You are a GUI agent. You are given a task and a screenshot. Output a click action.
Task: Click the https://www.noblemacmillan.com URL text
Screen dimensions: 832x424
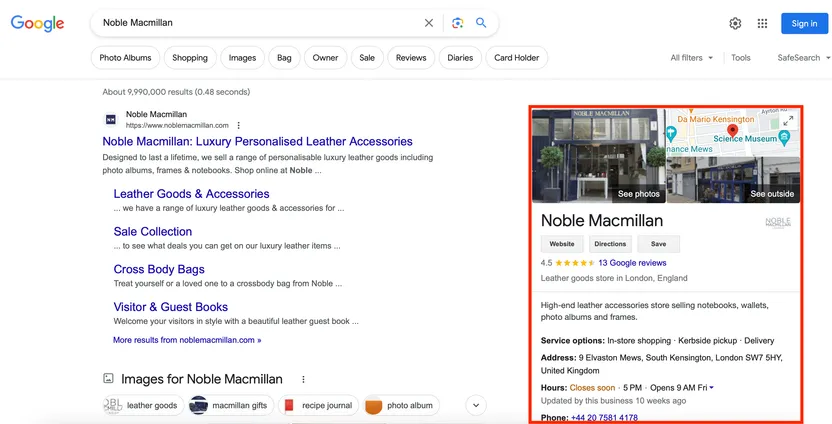[177, 126]
